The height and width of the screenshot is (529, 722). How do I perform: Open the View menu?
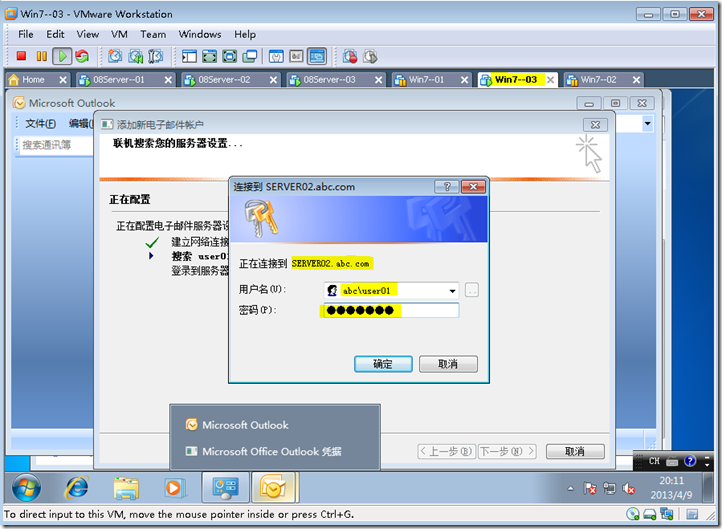coord(87,34)
